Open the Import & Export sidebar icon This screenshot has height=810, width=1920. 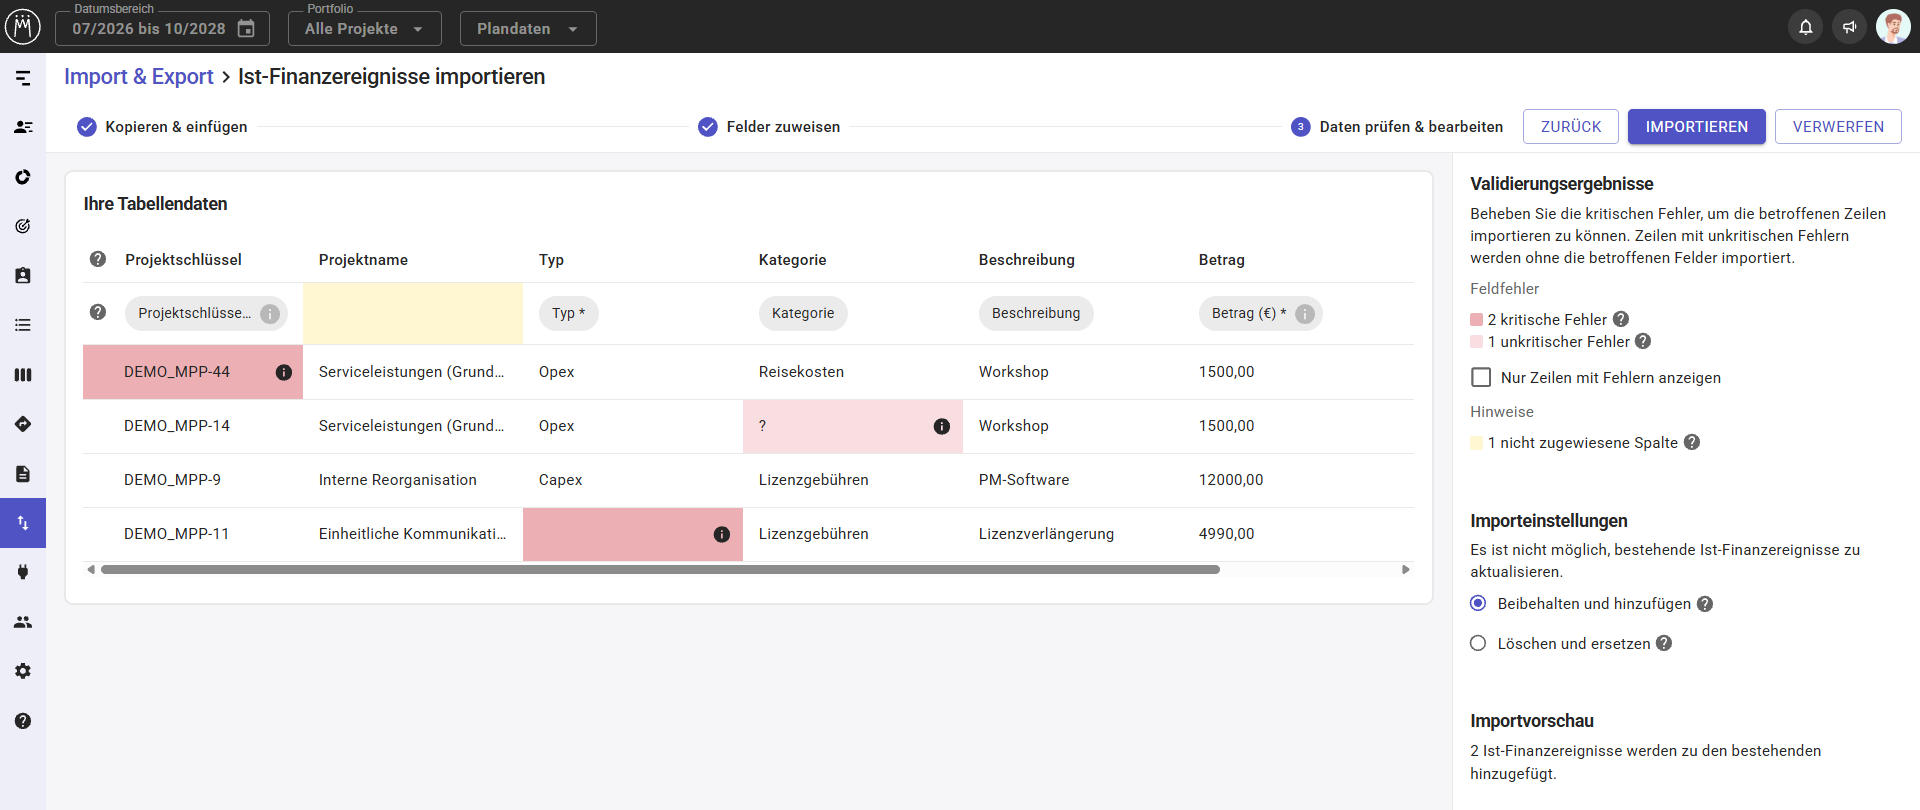pyautogui.click(x=23, y=523)
